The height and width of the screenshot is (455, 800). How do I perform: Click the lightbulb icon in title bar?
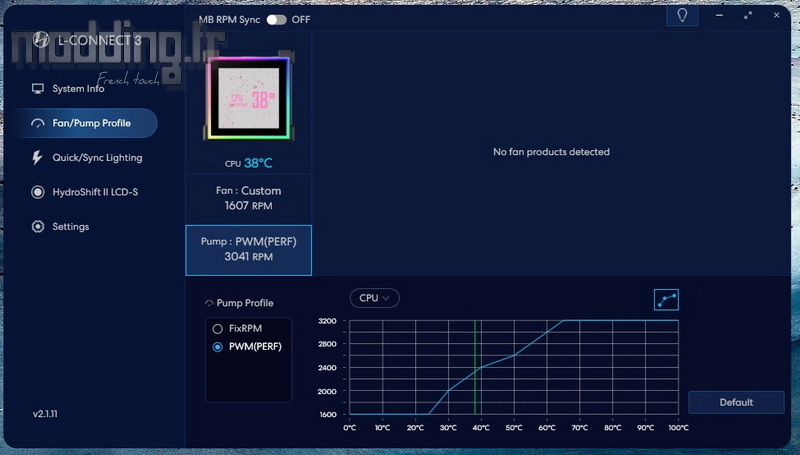click(682, 16)
